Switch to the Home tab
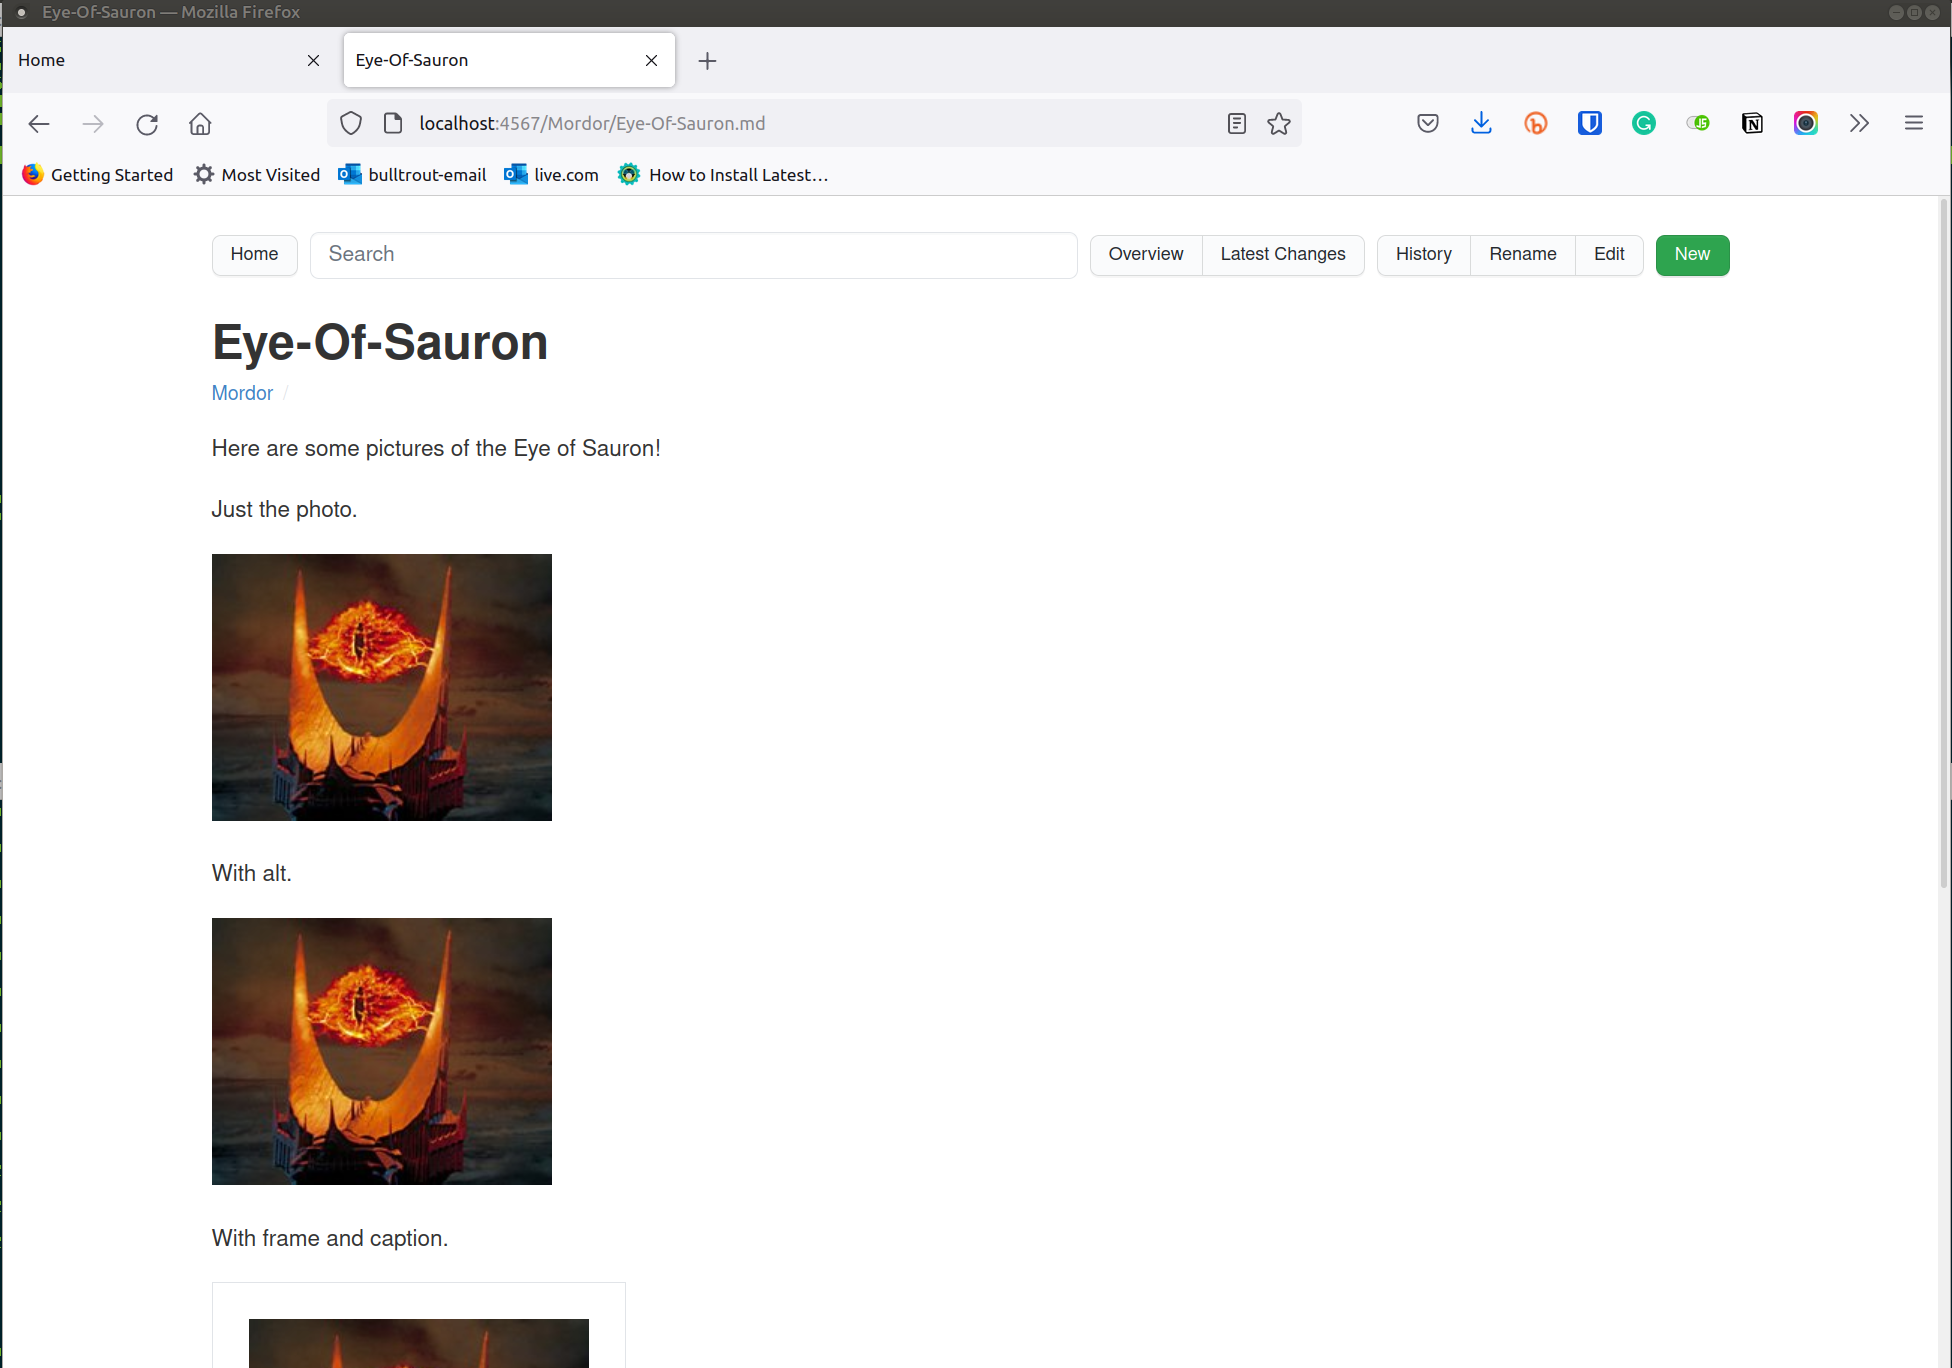The image size is (1952, 1368). point(150,60)
